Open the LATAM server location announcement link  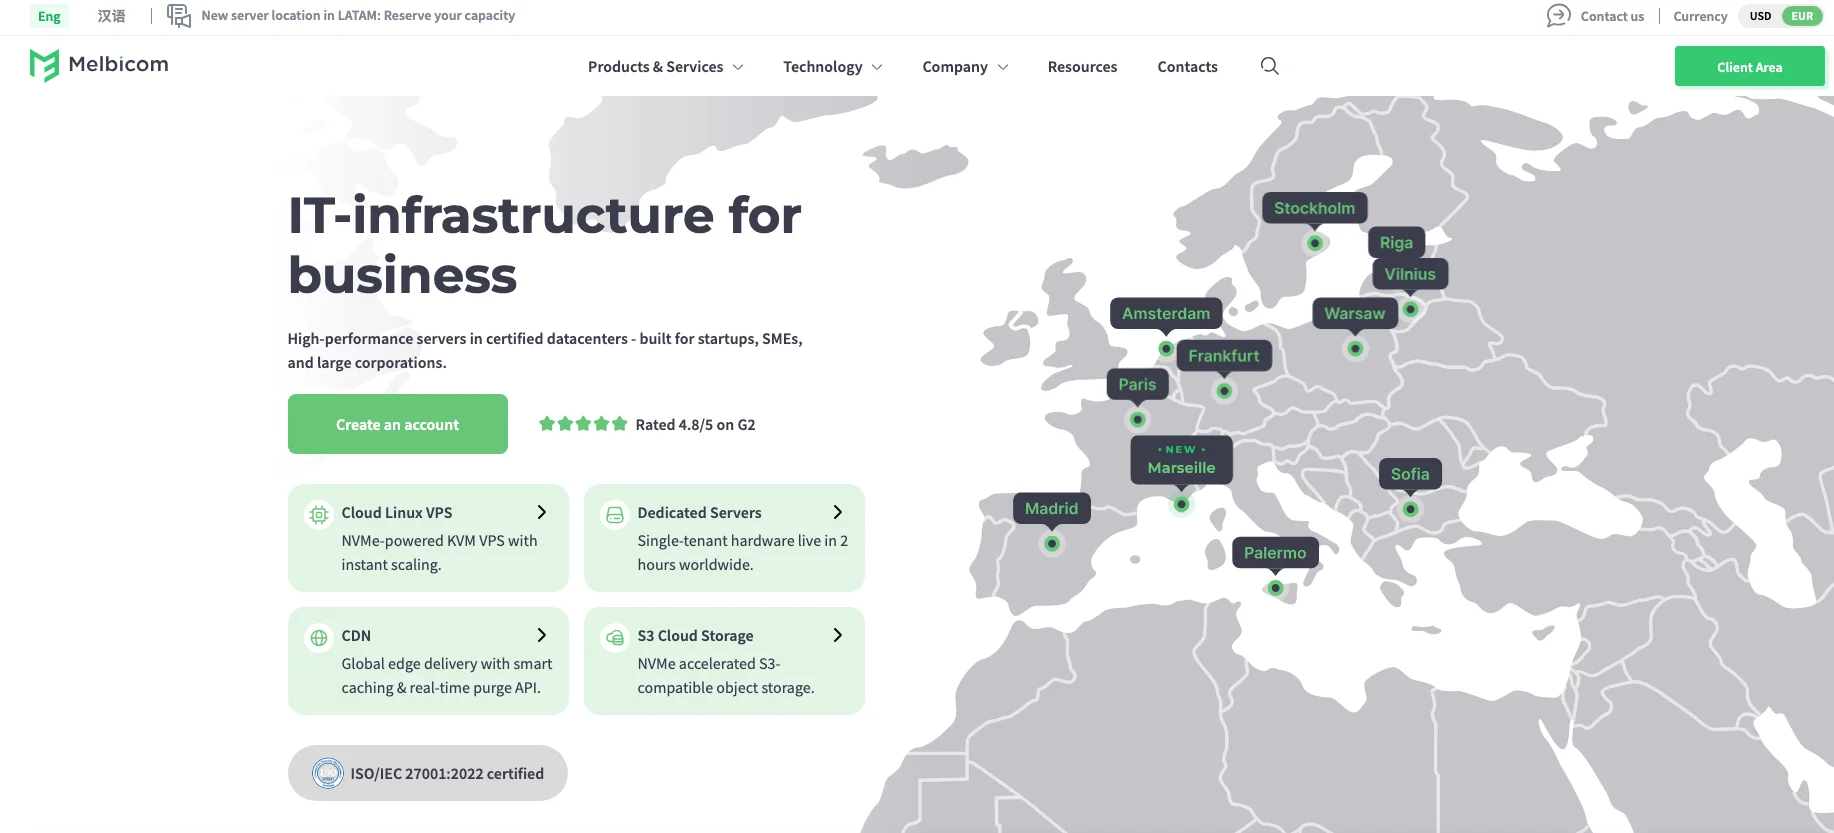358,16
